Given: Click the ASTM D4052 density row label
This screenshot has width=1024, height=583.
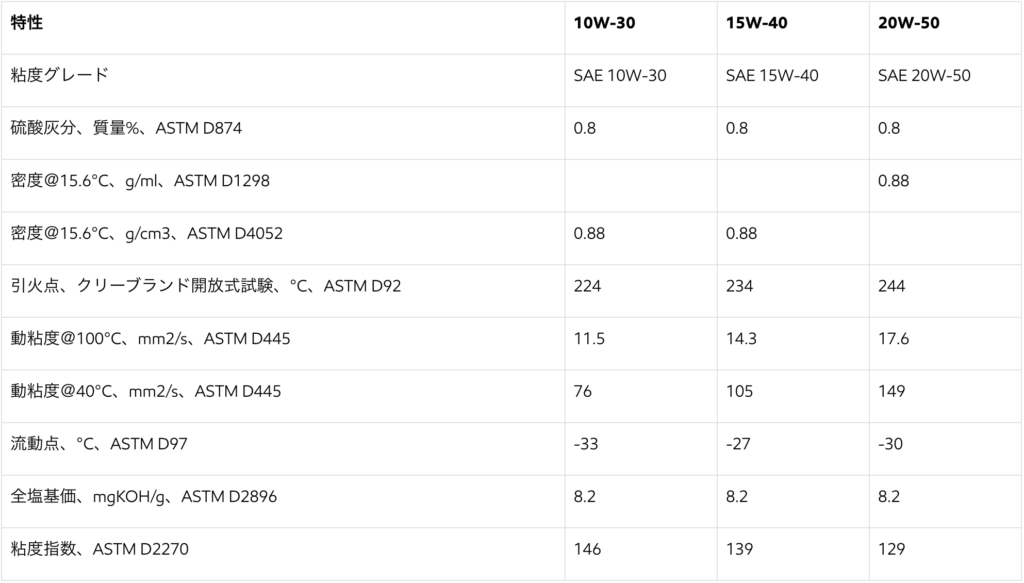Looking at the screenshot, I should pyautogui.click(x=147, y=234).
